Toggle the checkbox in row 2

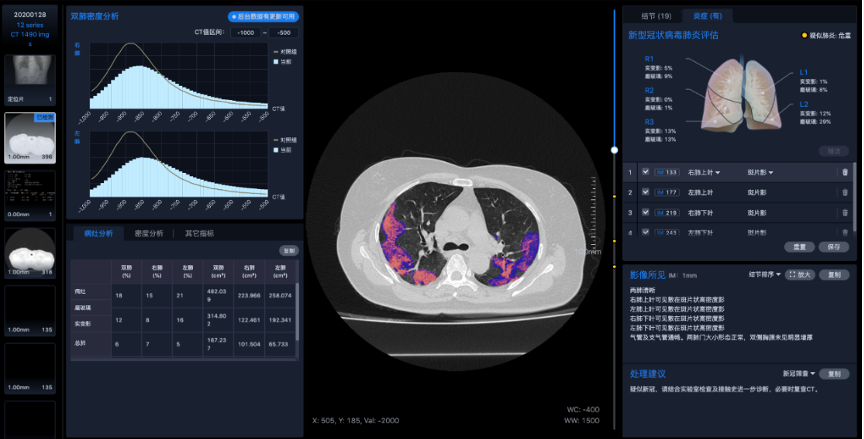tap(646, 192)
